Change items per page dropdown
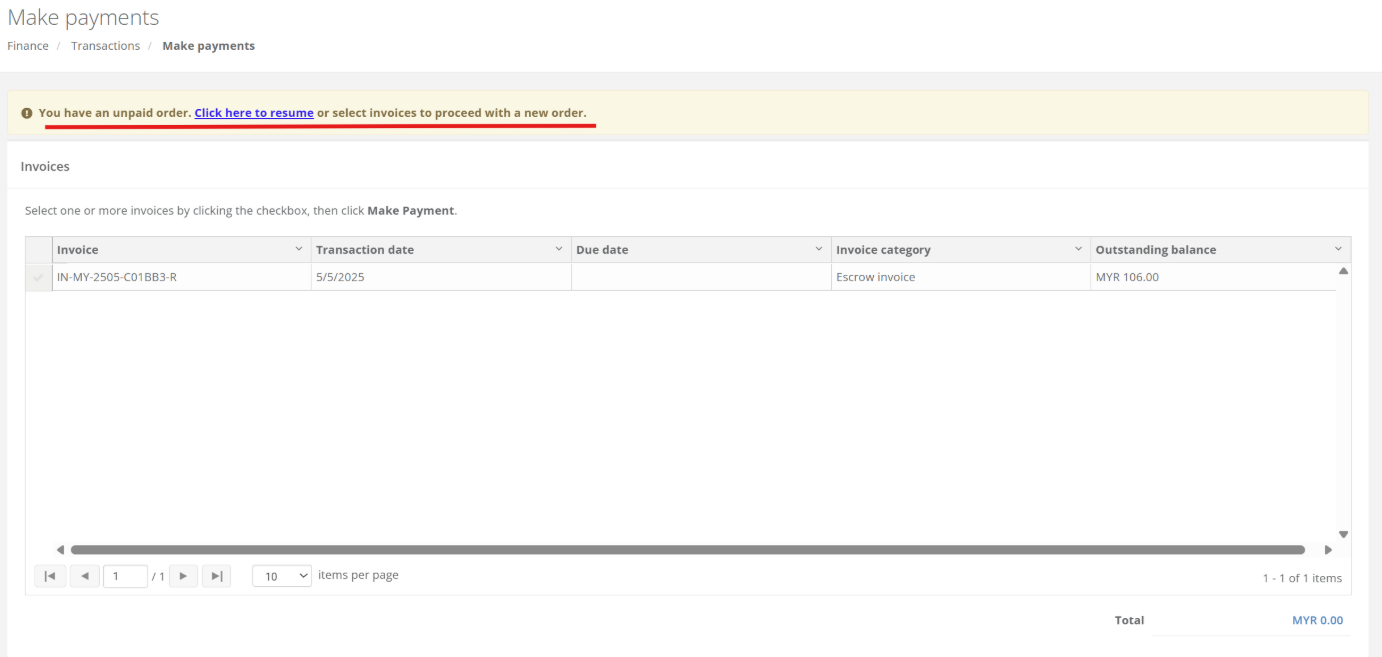Screen dimensions: 1382x657 [281, 576]
